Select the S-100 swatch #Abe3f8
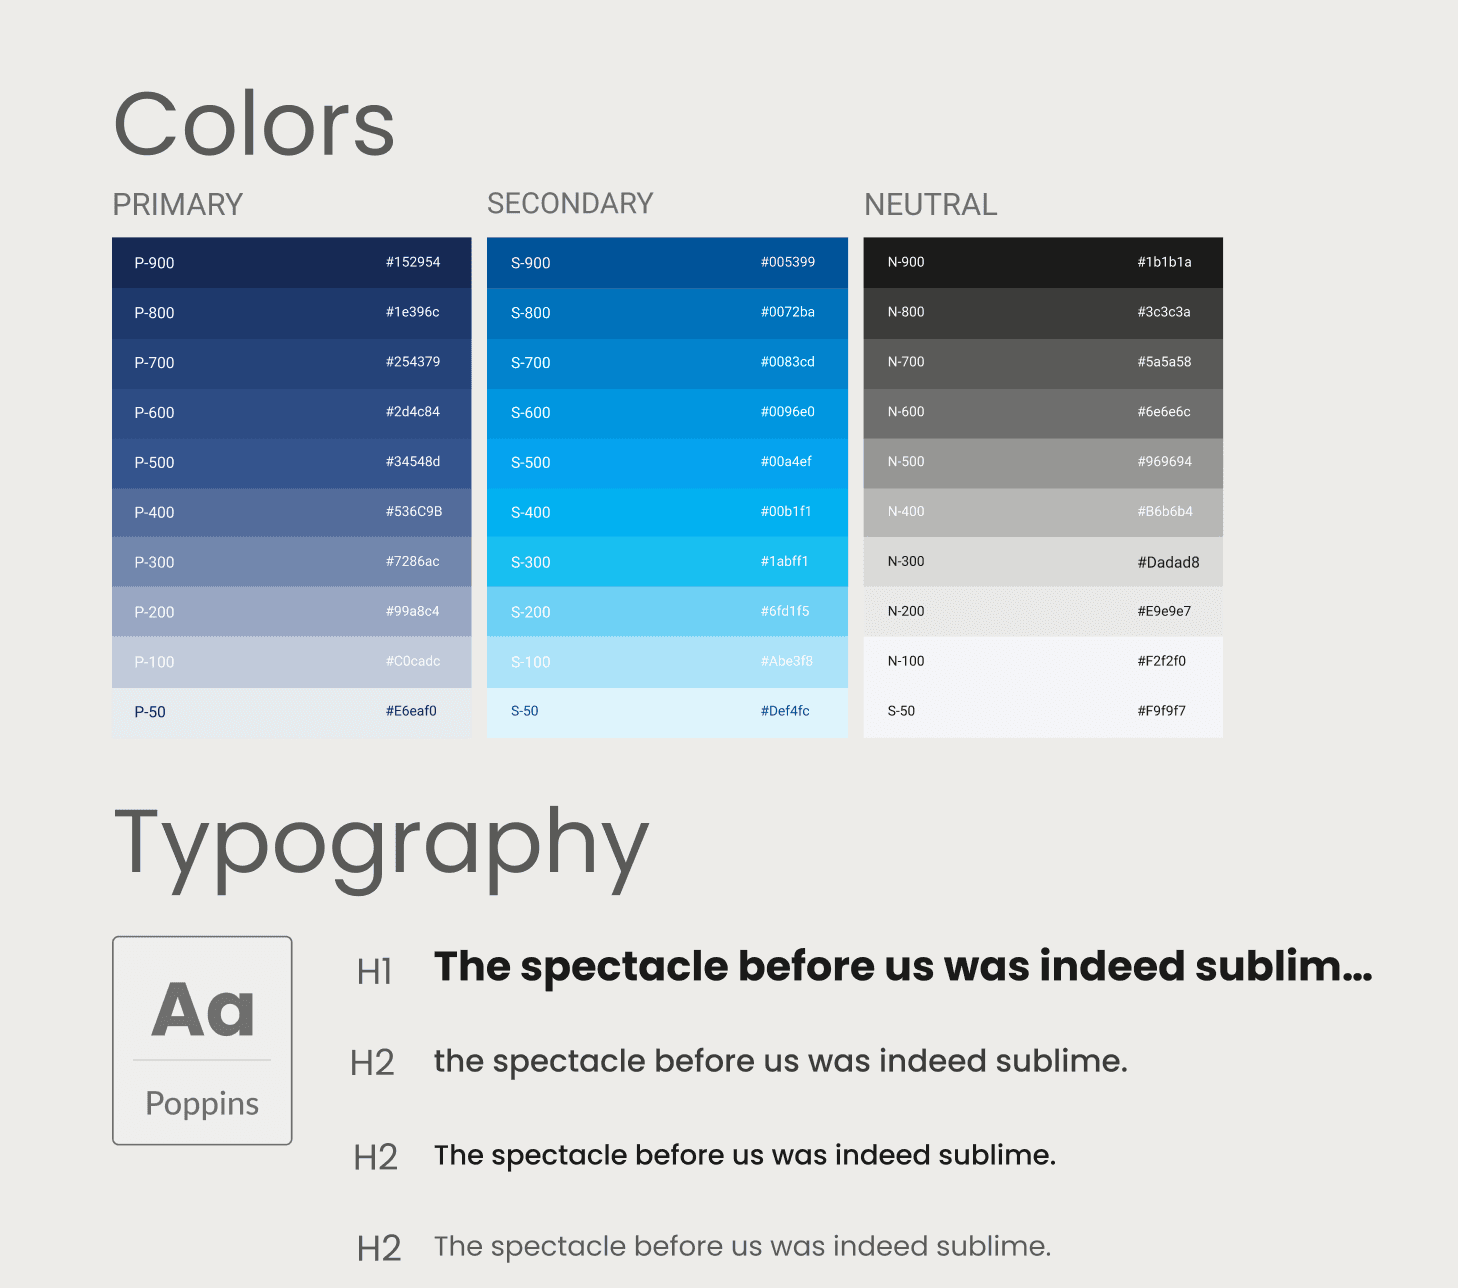This screenshot has width=1458, height=1288. pos(667,663)
